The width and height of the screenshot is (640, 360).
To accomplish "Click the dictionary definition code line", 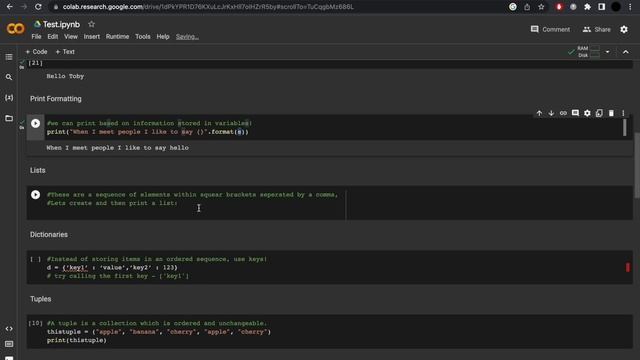I will click(x=112, y=268).
